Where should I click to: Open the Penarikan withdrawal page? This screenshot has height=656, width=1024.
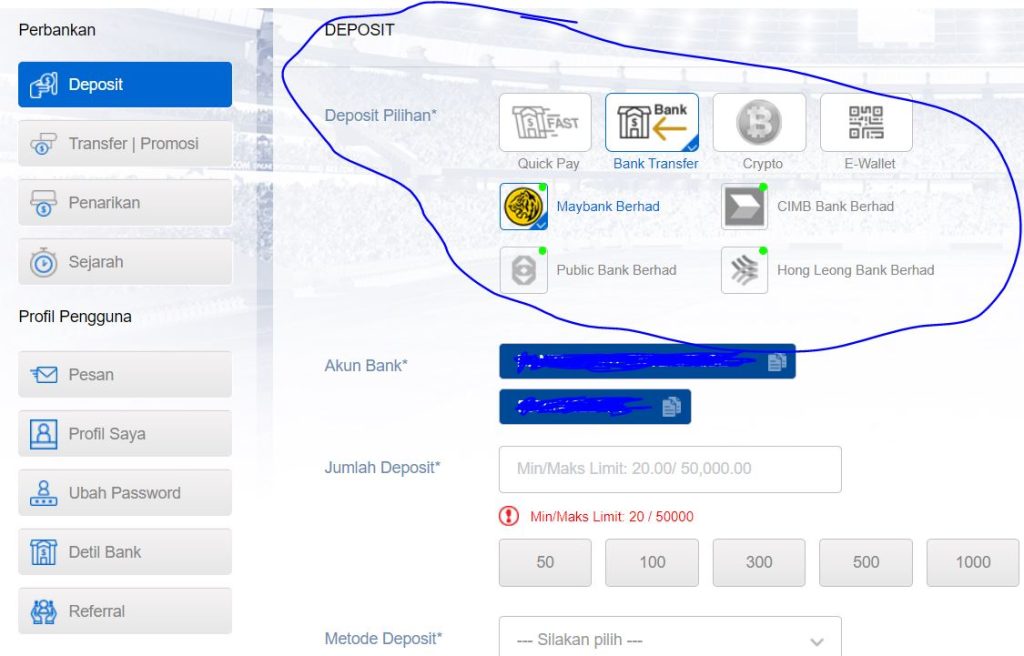[125, 203]
